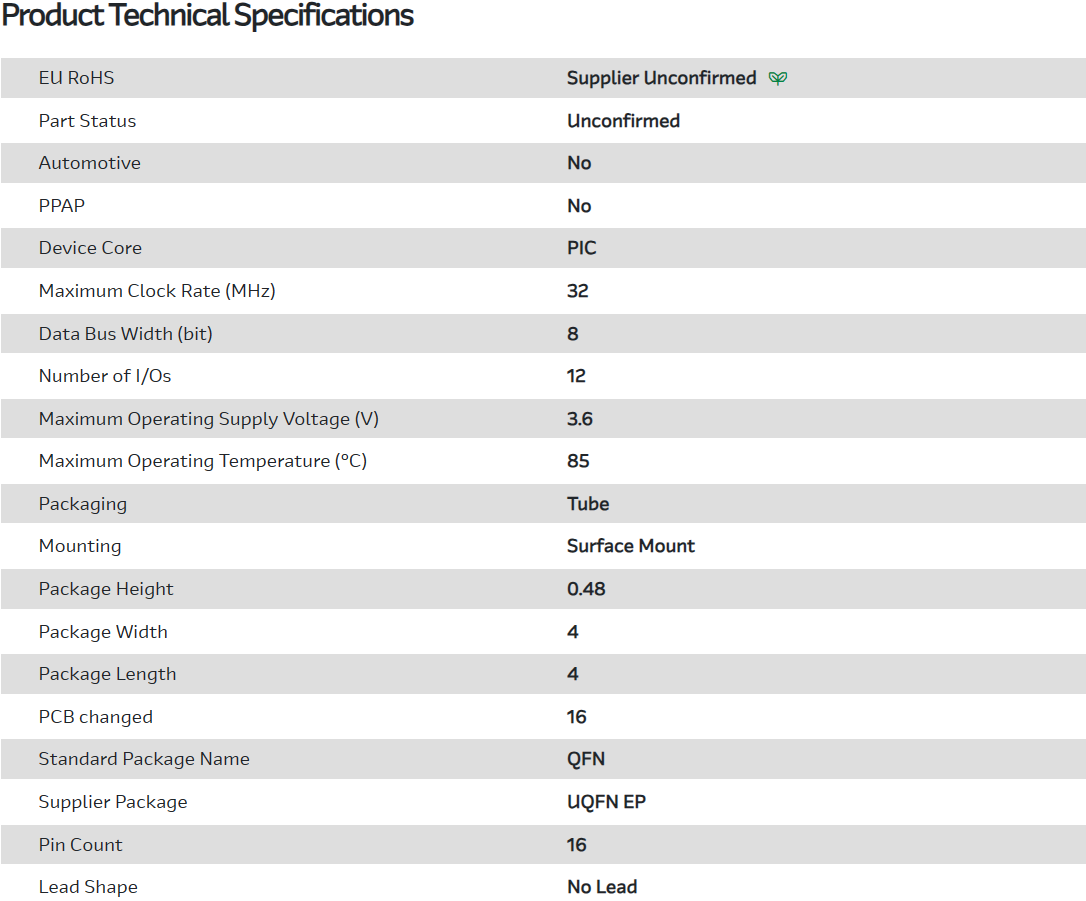Click the Number of I/Os label
The height and width of the screenshot is (901, 1086).
coord(105,376)
